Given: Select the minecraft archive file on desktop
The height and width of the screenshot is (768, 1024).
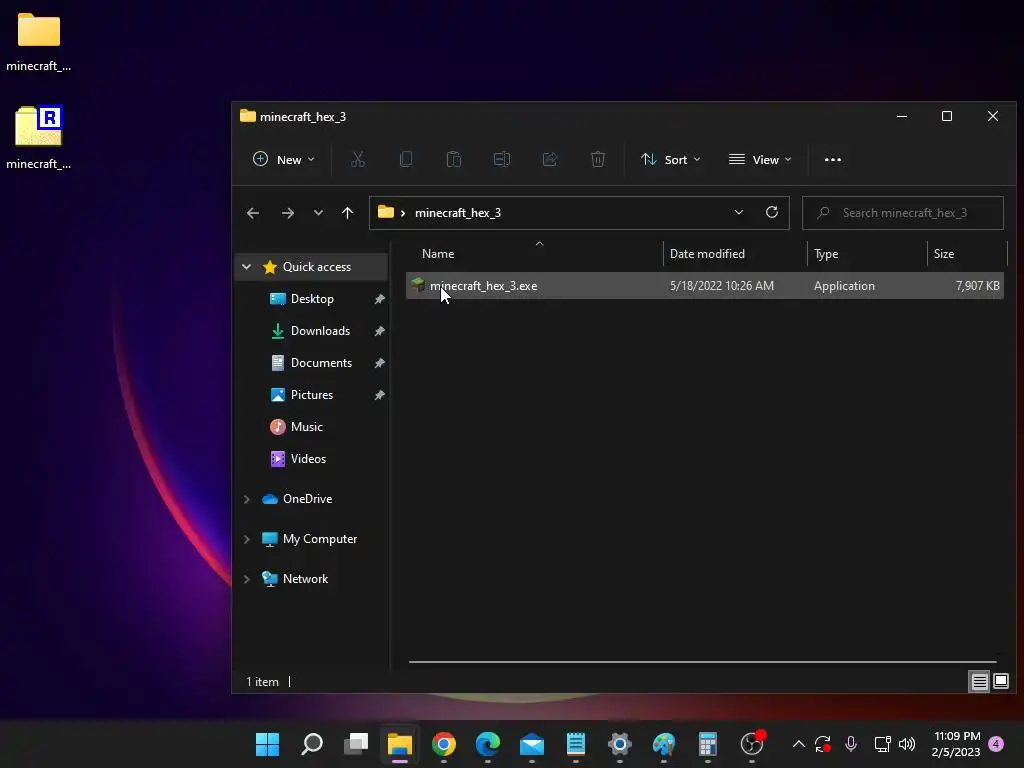Looking at the screenshot, I should [x=39, y=138].
